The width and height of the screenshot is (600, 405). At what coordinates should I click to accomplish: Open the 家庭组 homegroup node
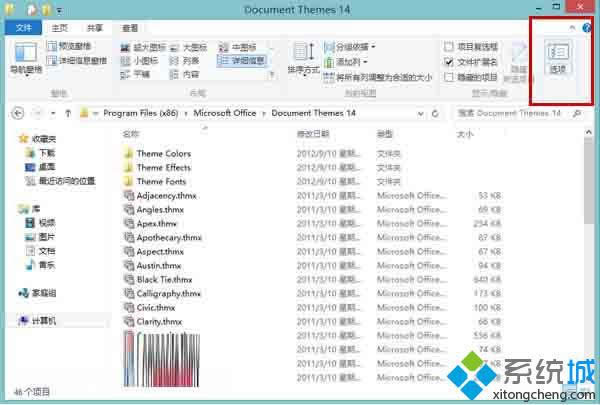37,293
